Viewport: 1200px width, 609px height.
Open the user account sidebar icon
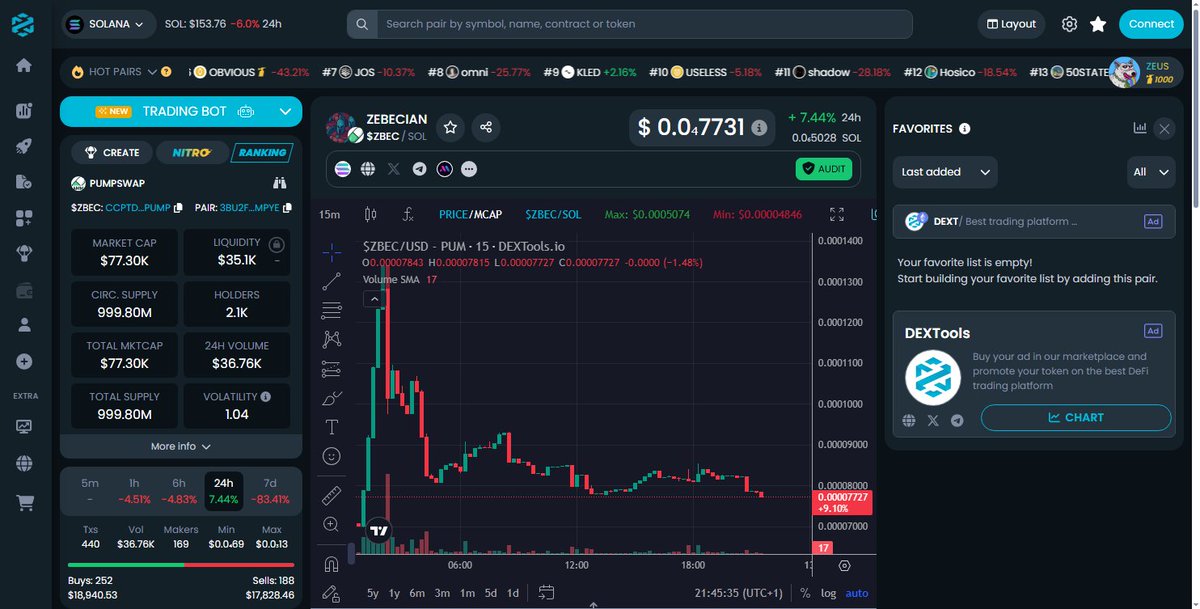point(24,325)
